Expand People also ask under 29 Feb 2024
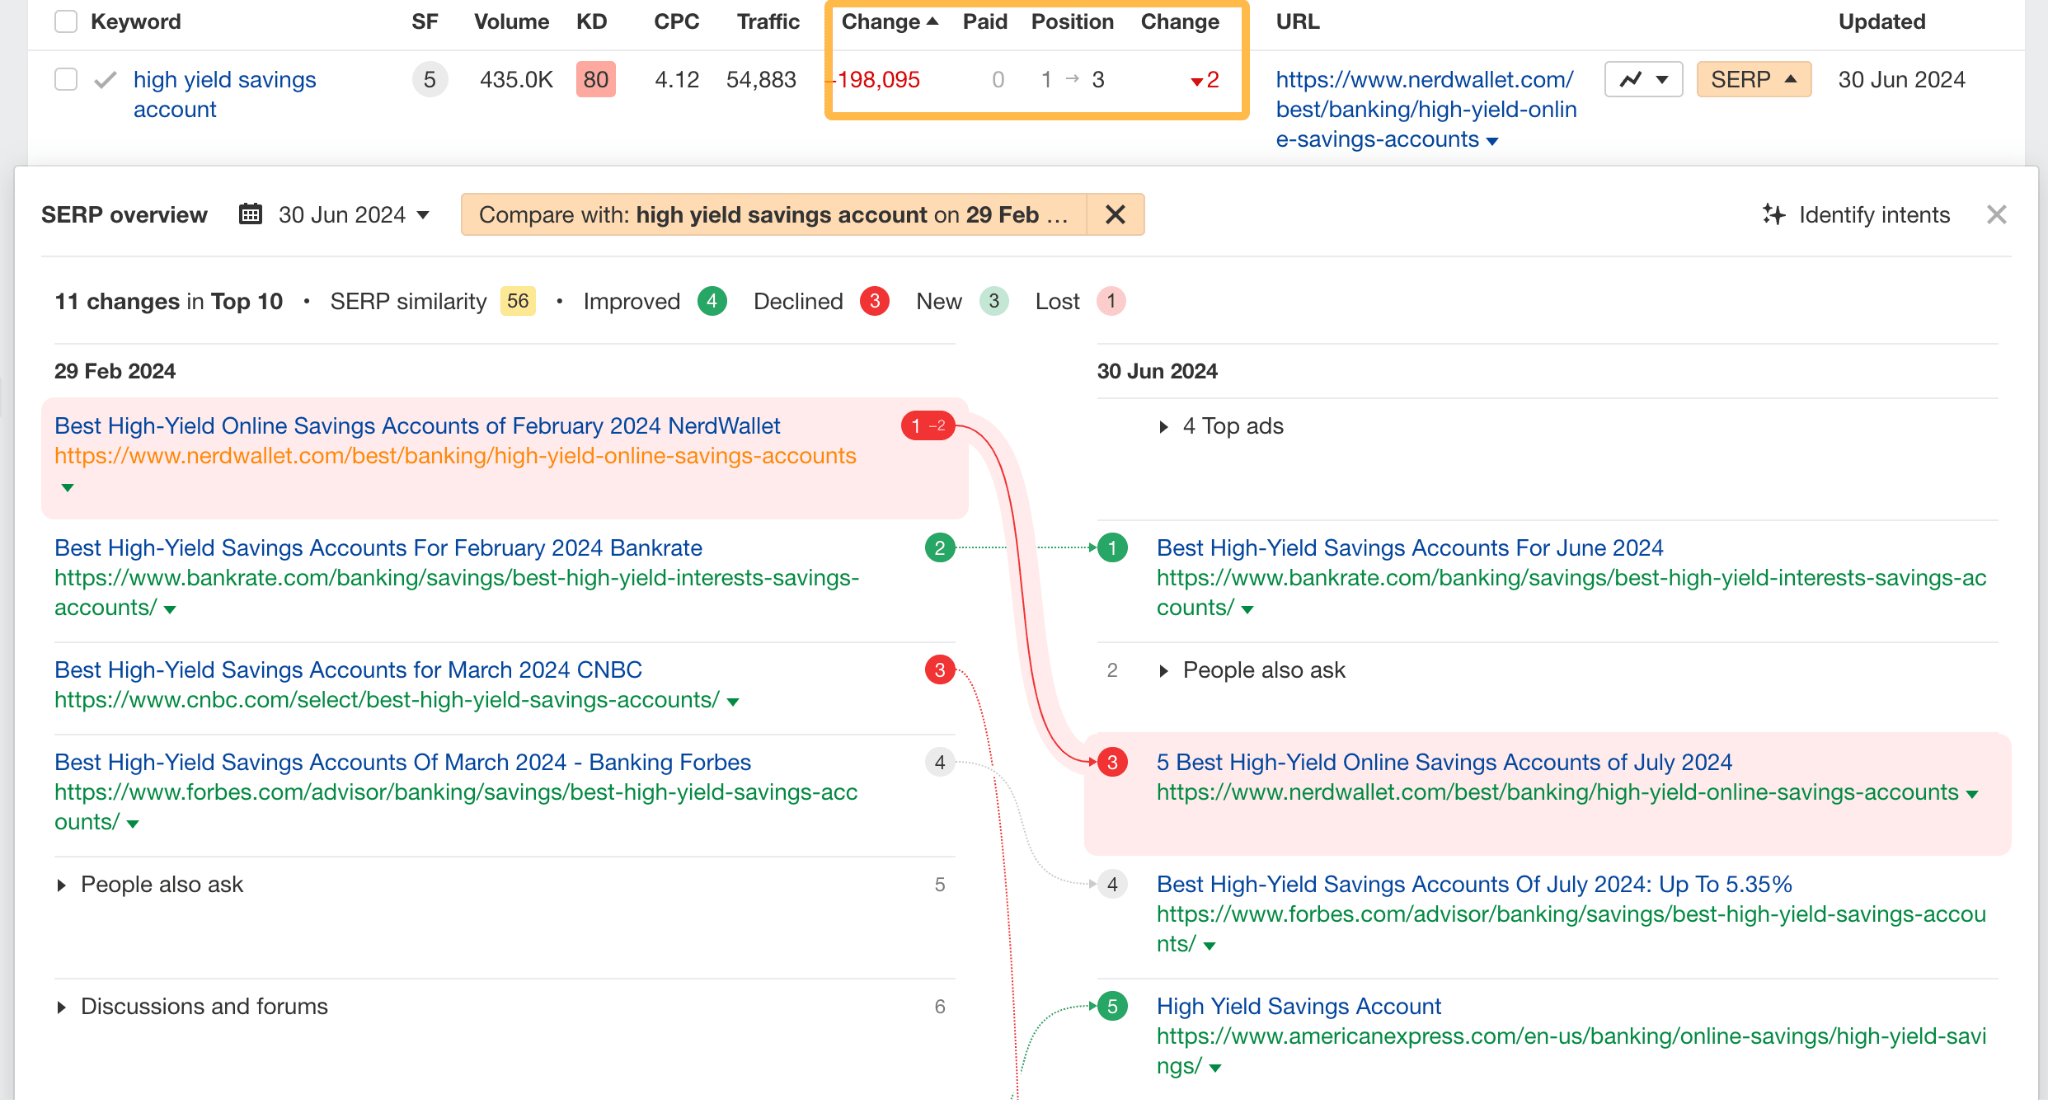This screenshot has width=2048, height=1100. point(150,885)
